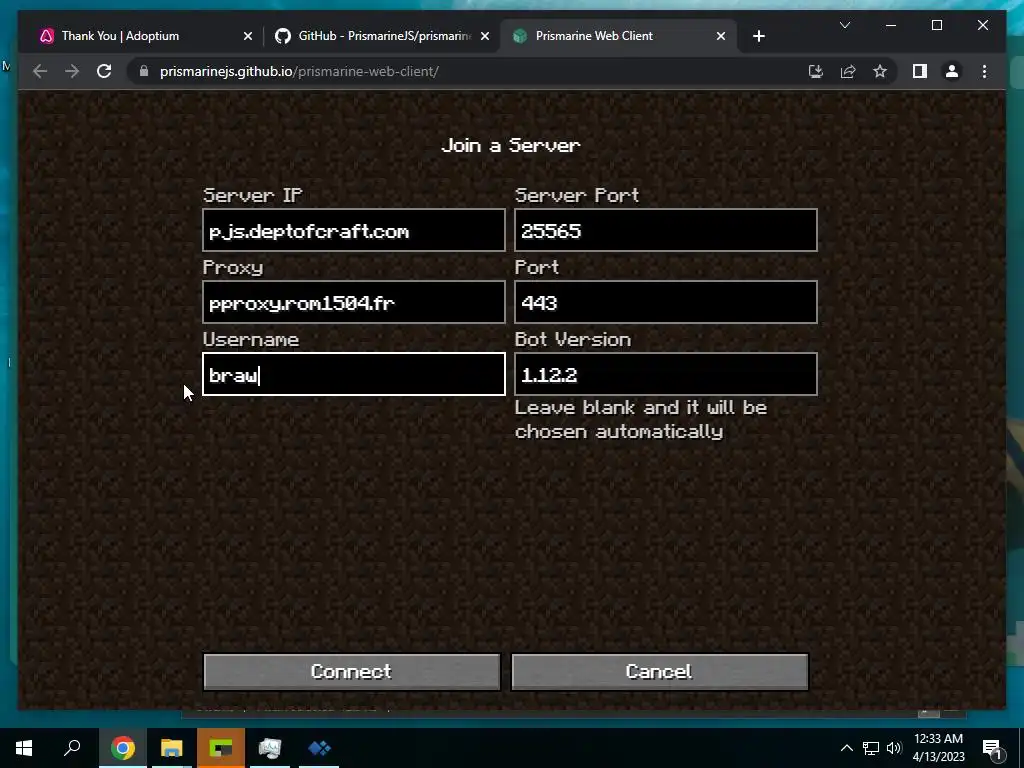
Task: Click the Bot Version label
Action: tap(573, 340)
